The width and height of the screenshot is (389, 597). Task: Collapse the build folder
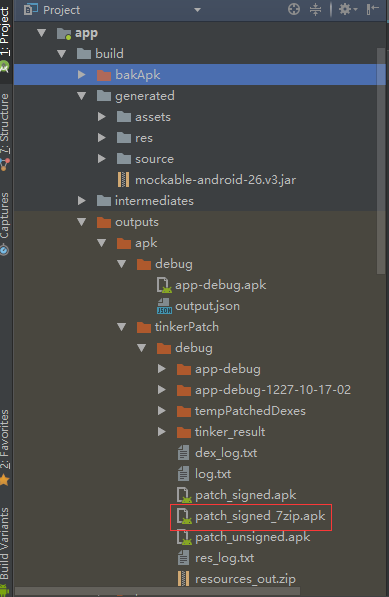click(61, 54)
